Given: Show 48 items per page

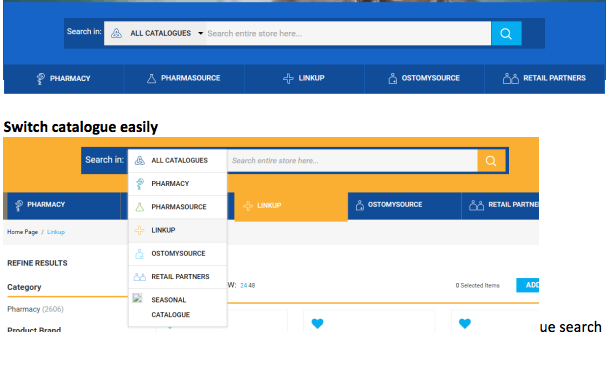Looking at the screenshot, I should tap(252, 286).
